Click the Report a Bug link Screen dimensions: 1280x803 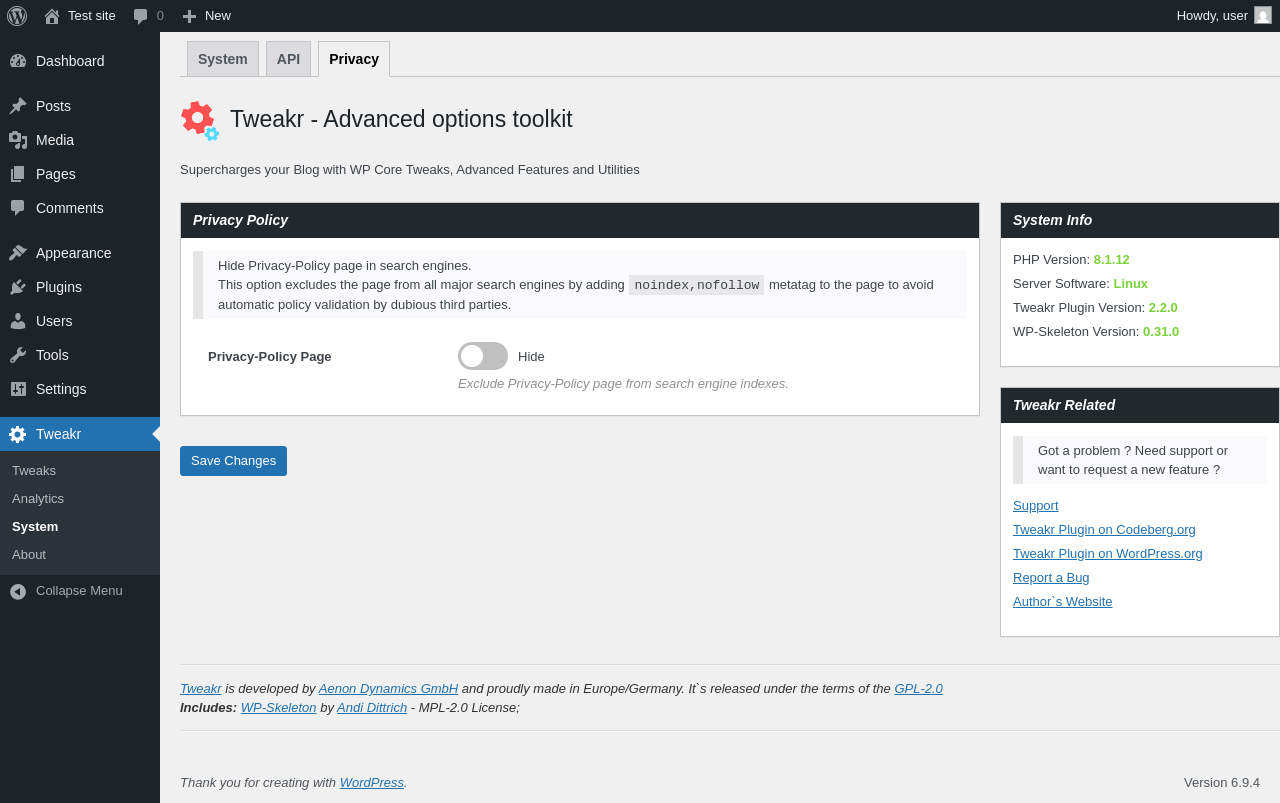click(x=1051, y=578)
